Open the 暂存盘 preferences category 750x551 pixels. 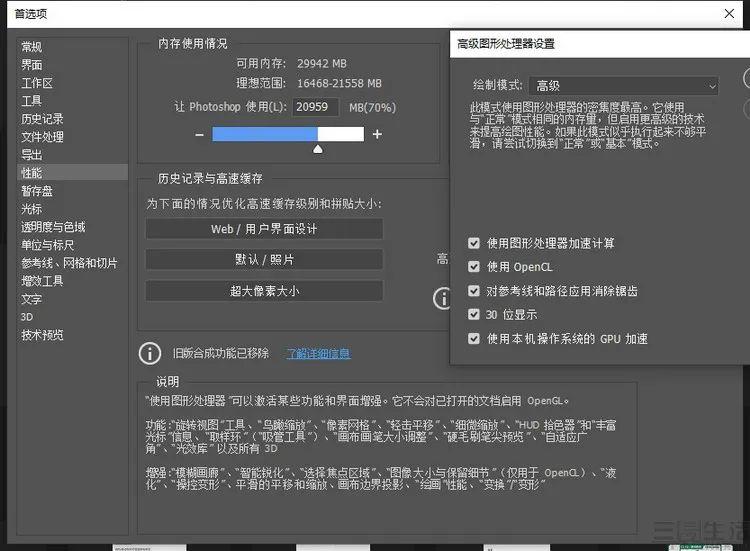coord(37,191)
